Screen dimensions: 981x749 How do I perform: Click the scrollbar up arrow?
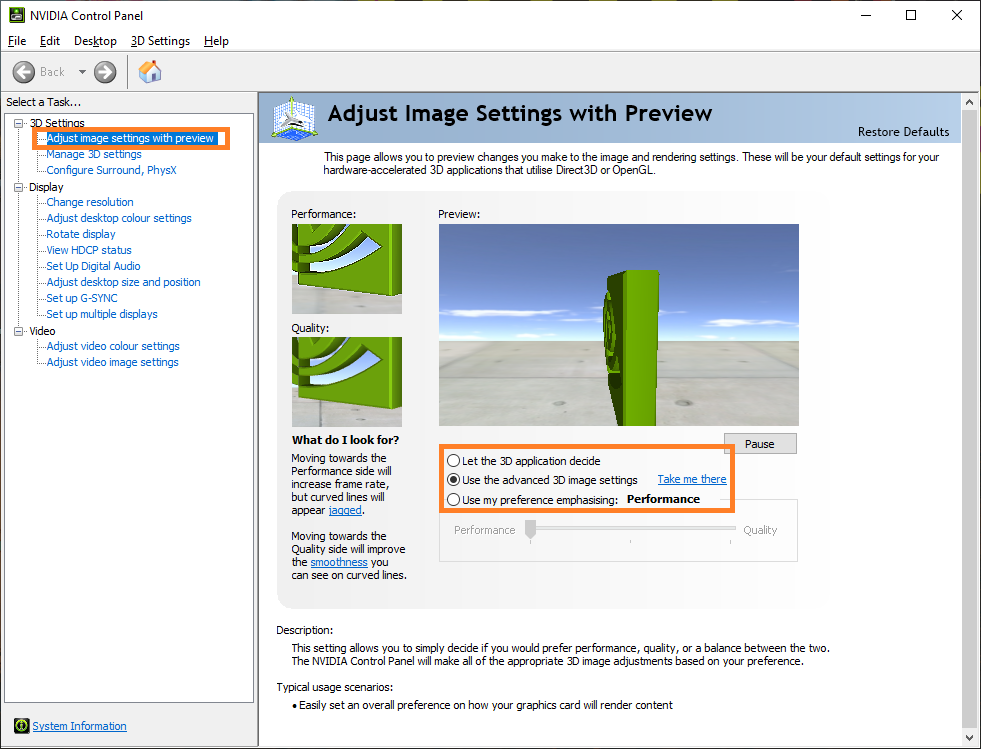pos(970,102)
